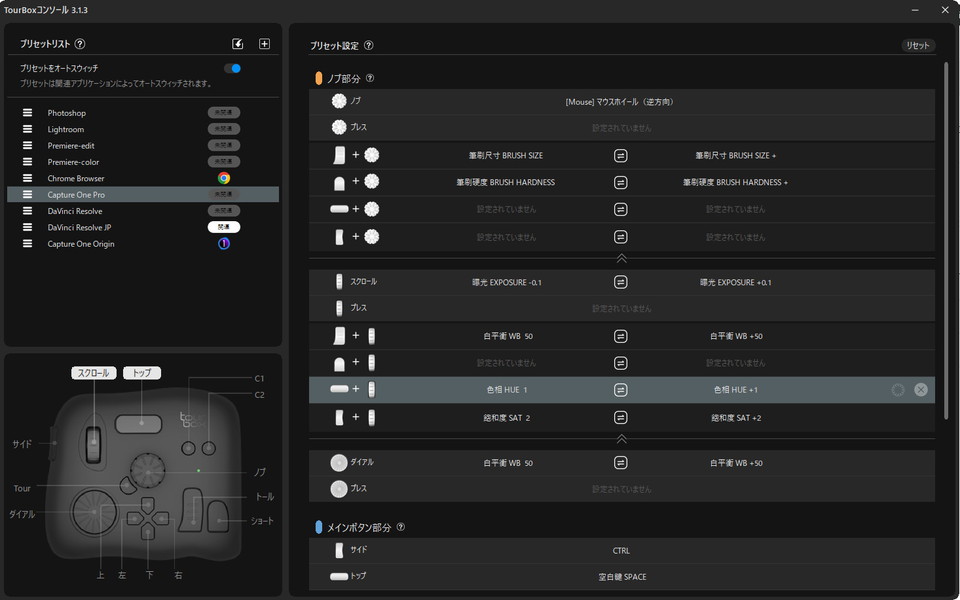960x600 pixels.
Task: Click the knob on the TourBox diagram
Action: [x=148, y=465]
